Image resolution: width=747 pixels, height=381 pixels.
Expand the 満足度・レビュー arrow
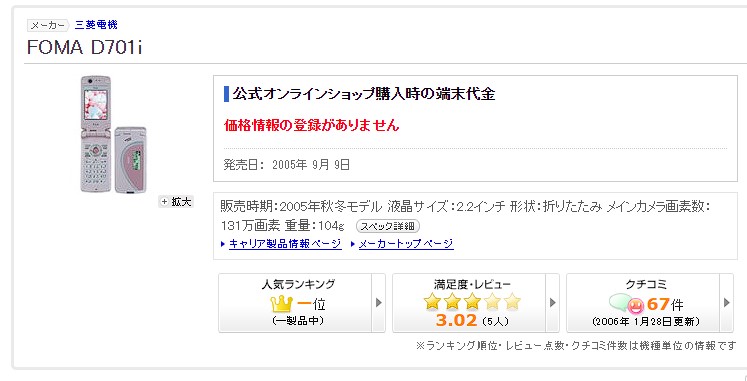553,303
